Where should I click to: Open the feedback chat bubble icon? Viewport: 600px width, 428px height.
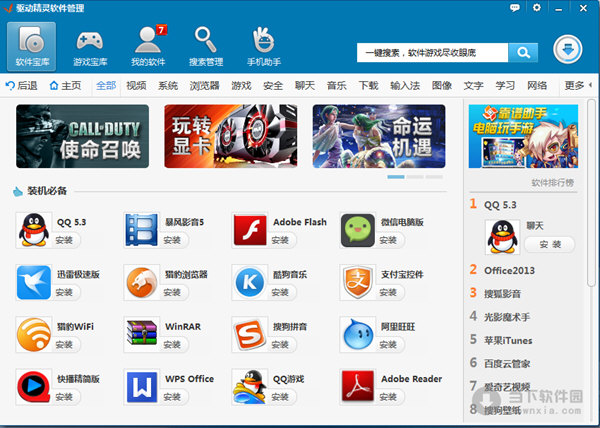[x=515, y=8]
